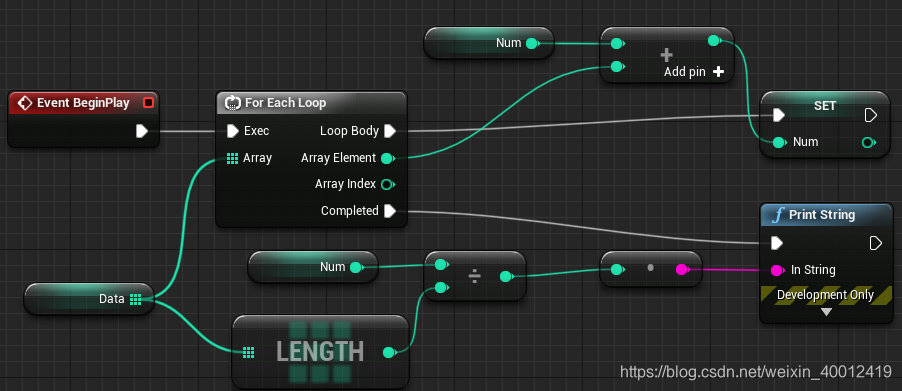Image resolution: width=902 pixels, height=391 pixels.
Task: Select the Data variable node
Action: pyautogui.click(x=89, y=299)
